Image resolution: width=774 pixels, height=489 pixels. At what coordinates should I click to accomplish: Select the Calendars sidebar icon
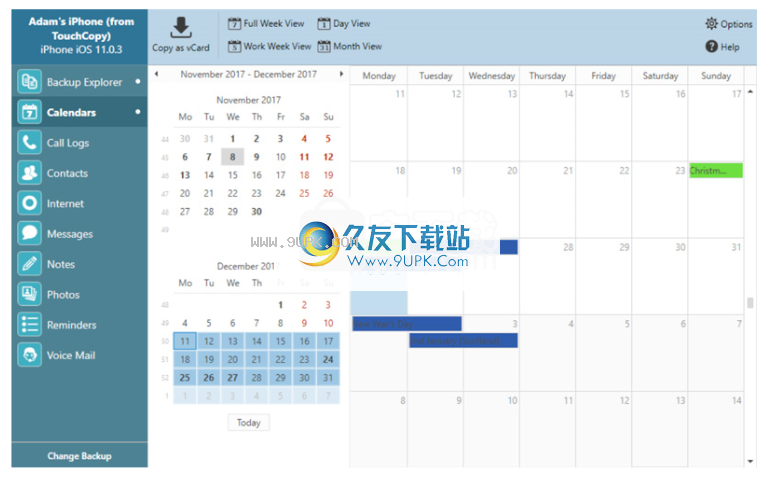coord(30,112)
